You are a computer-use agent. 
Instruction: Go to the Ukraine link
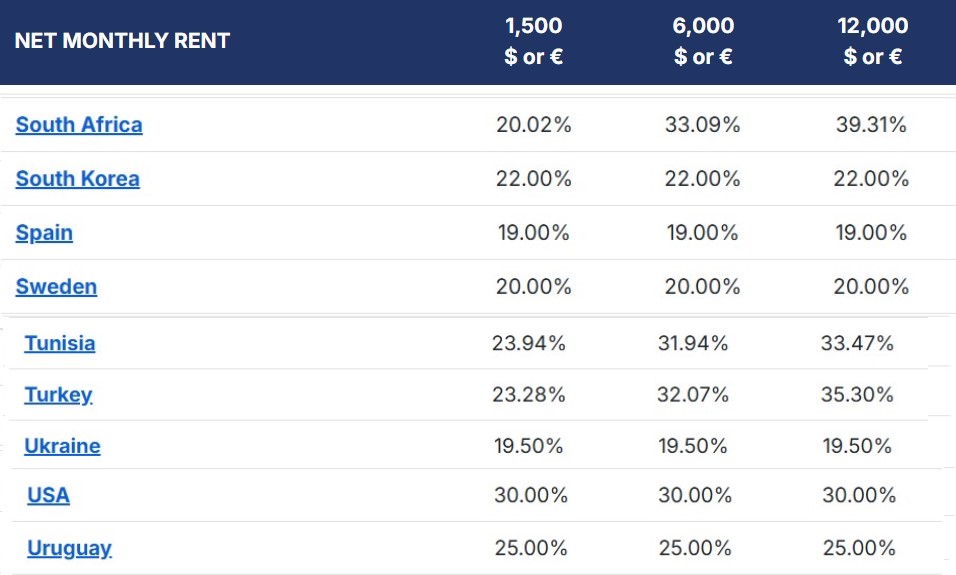pyautogui.click(x=62, y=446)
